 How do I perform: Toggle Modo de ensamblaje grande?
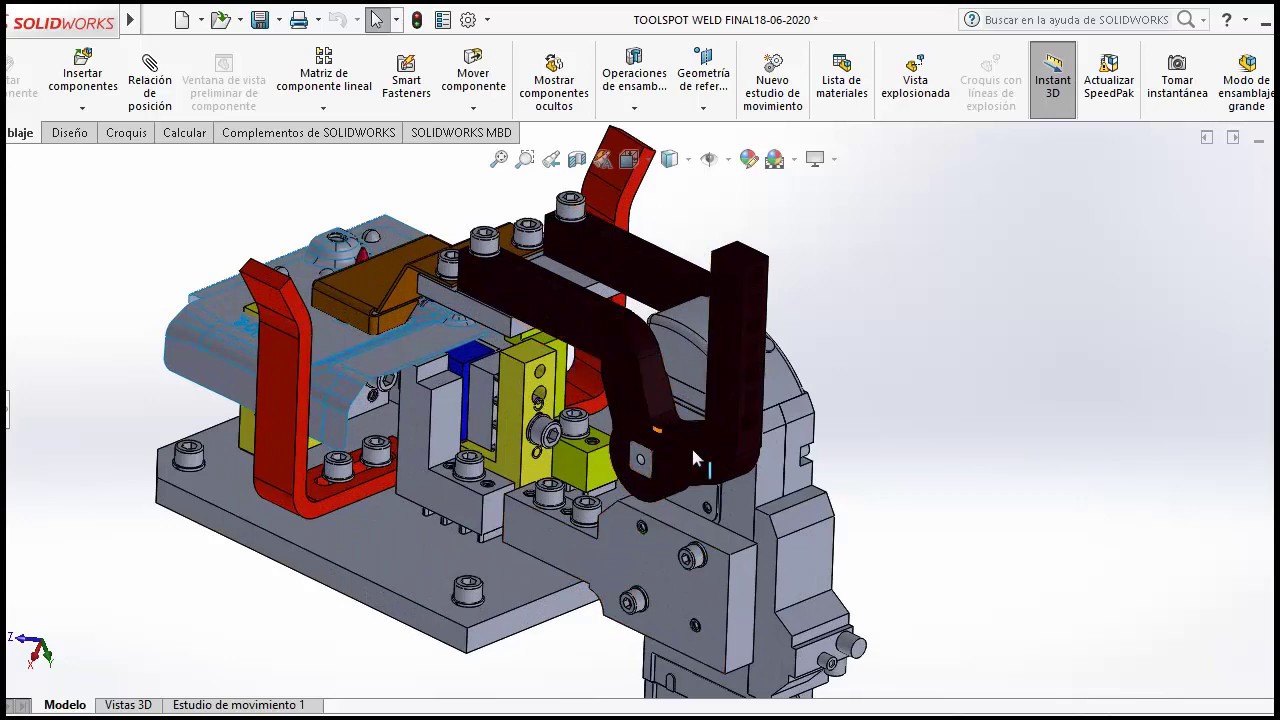click(1246, 82)
